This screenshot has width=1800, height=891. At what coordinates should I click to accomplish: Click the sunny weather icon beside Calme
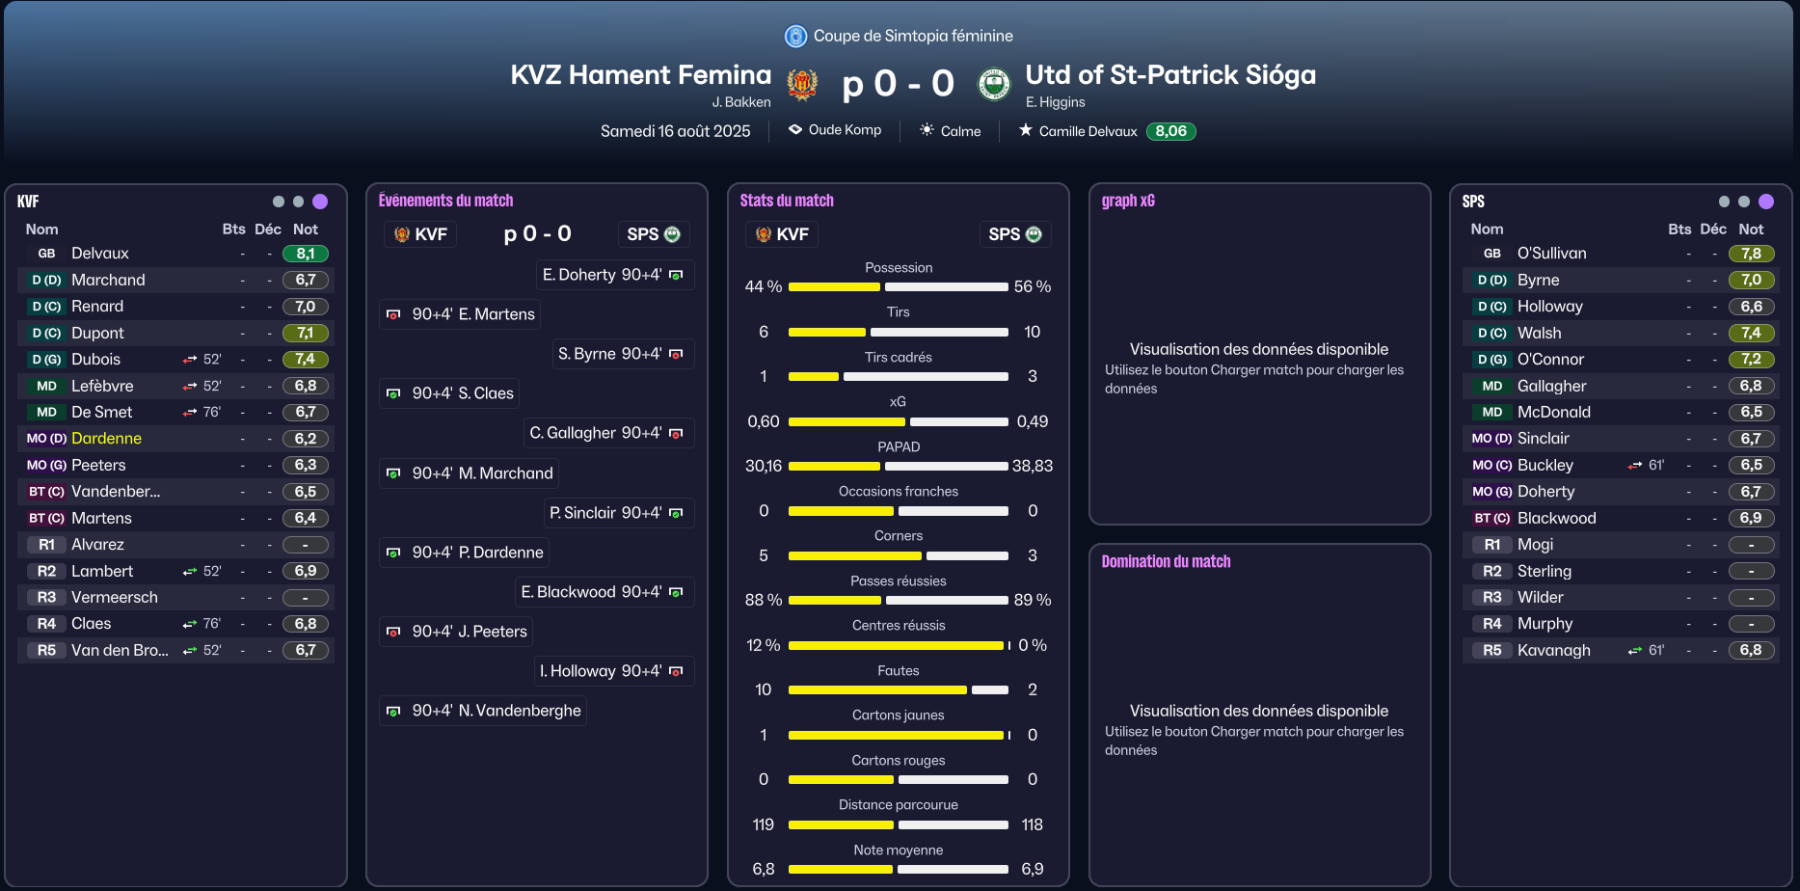[x=927, y=130]
